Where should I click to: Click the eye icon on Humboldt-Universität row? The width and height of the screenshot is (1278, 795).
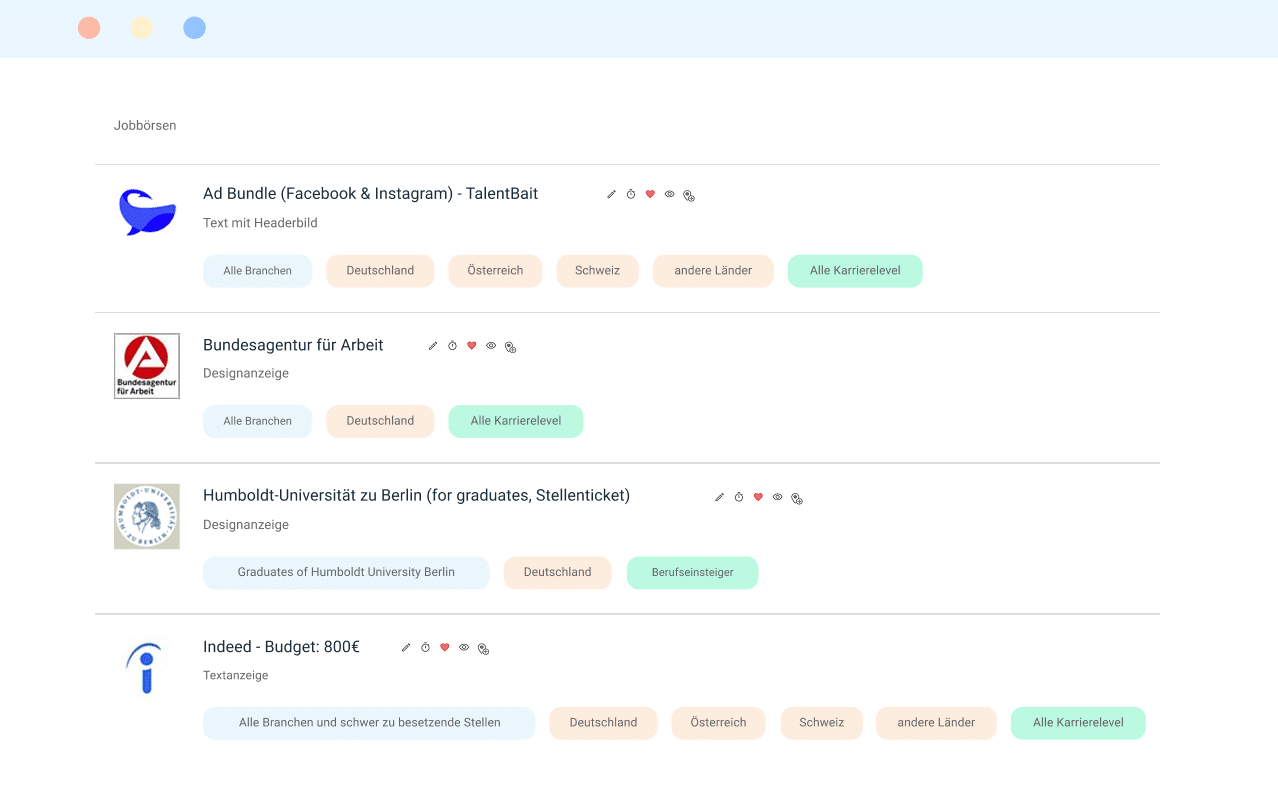(x=778, y=497)
